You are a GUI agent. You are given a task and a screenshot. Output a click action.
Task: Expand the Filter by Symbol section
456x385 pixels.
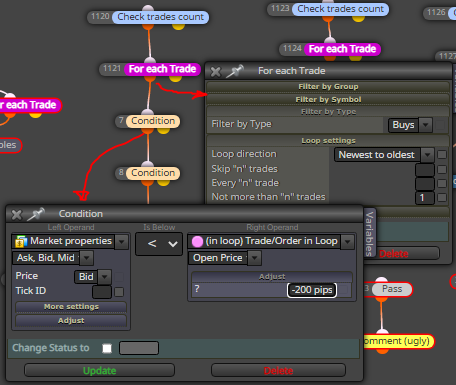tap(328, 99)
